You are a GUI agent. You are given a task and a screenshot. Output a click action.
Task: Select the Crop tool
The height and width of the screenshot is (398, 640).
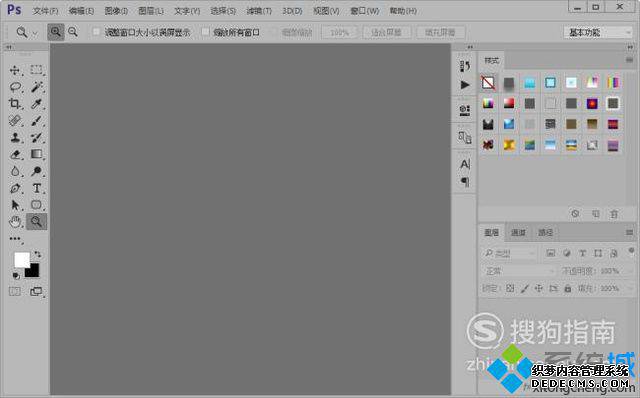[15, 104]
